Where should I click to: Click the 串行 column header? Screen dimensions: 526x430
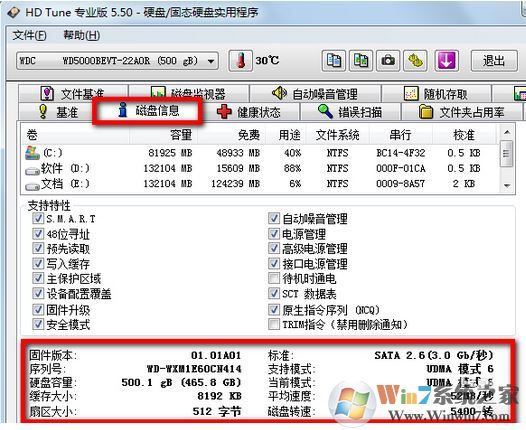tap(401, 135)
